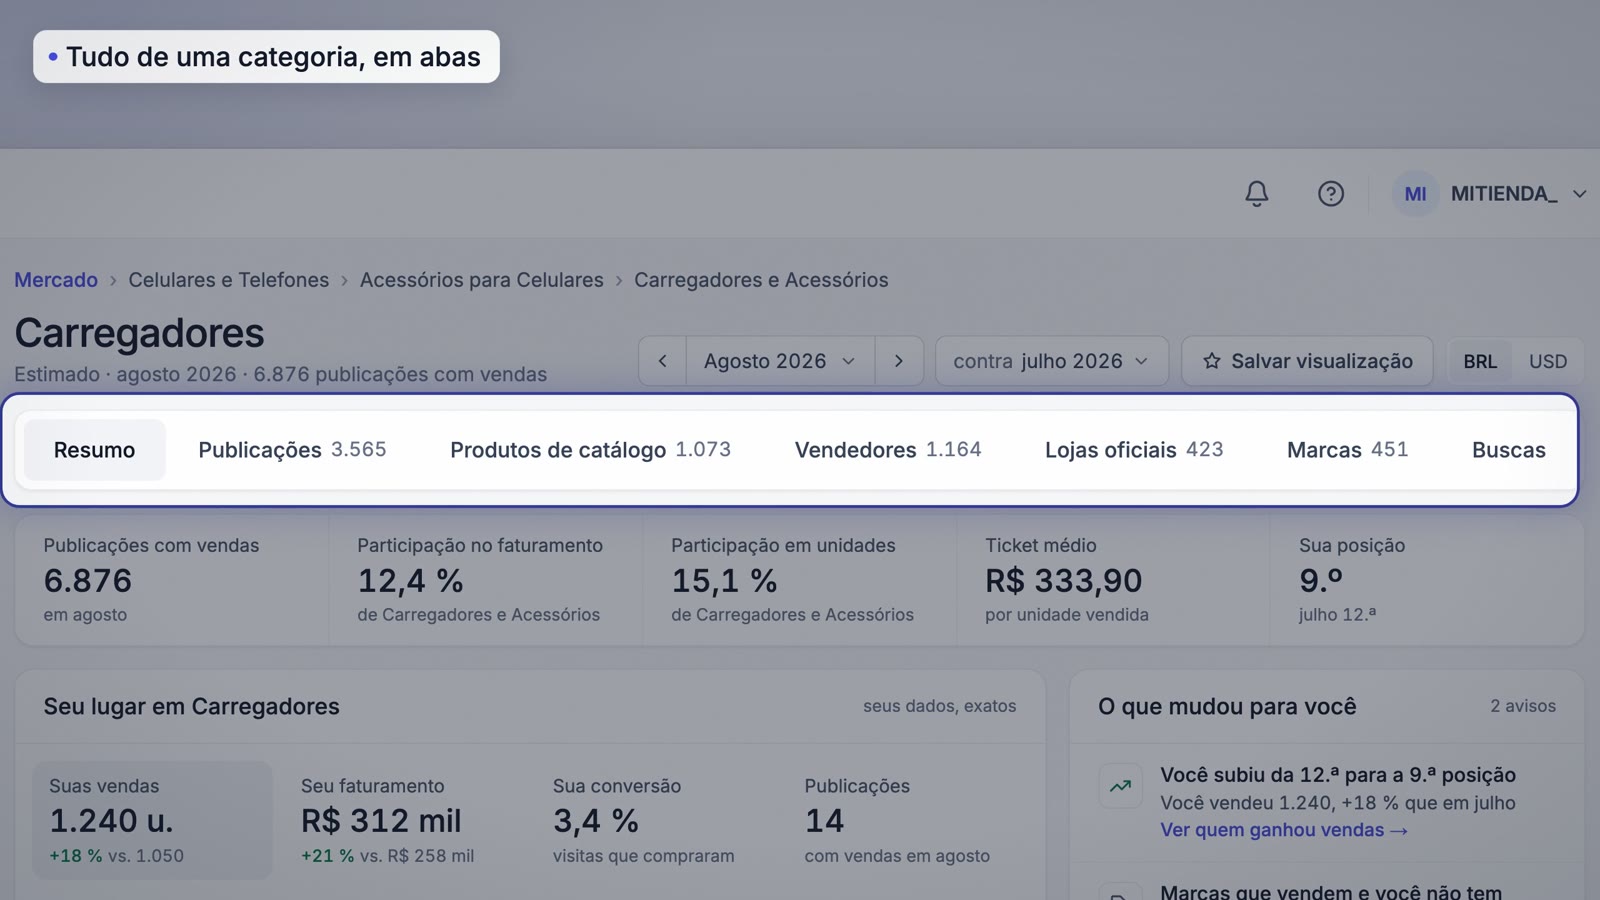
Task: Click the Sua posição 9.º value
Action: [1320, 581]
